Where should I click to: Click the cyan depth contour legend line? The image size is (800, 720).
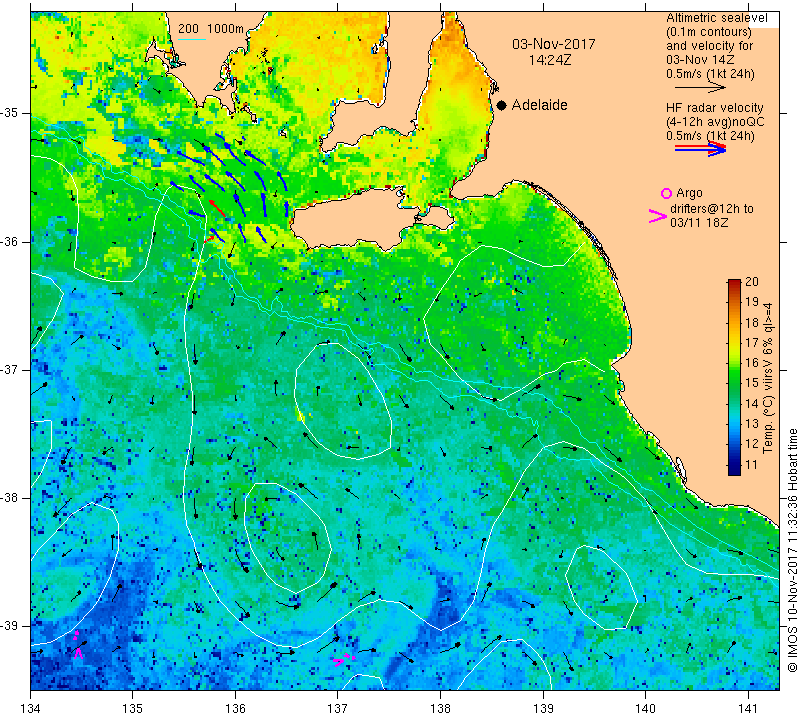(x=192, y=39)
